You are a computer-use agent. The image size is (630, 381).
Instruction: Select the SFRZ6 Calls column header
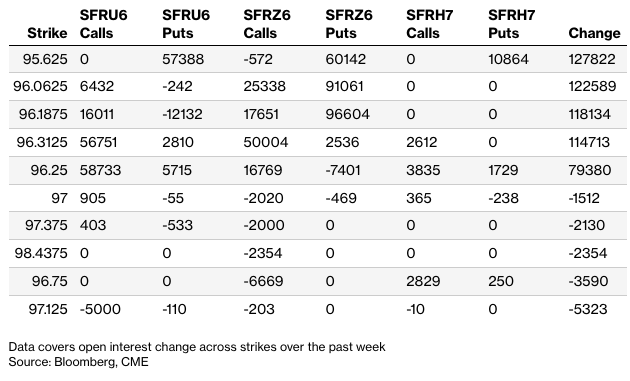(x=267, y=24)
